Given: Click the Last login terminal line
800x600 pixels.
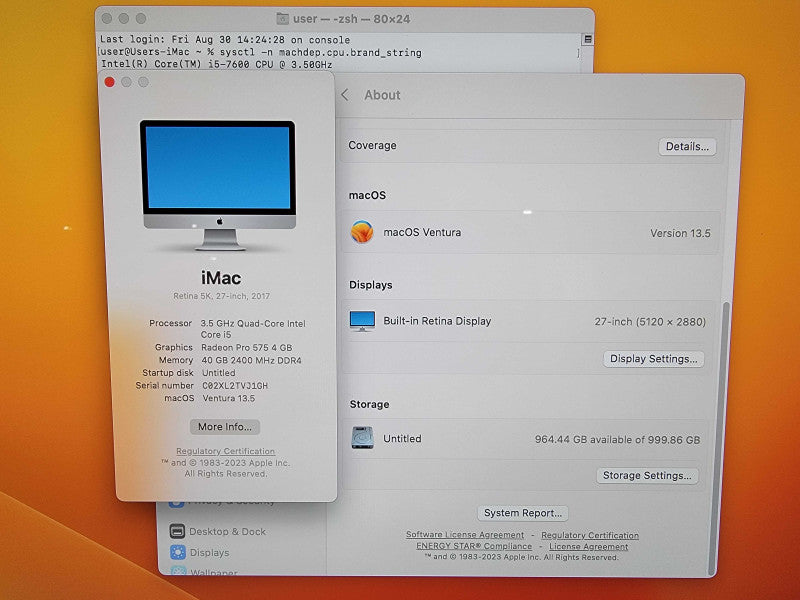Looking at the screenshot, I should (225, 39).
